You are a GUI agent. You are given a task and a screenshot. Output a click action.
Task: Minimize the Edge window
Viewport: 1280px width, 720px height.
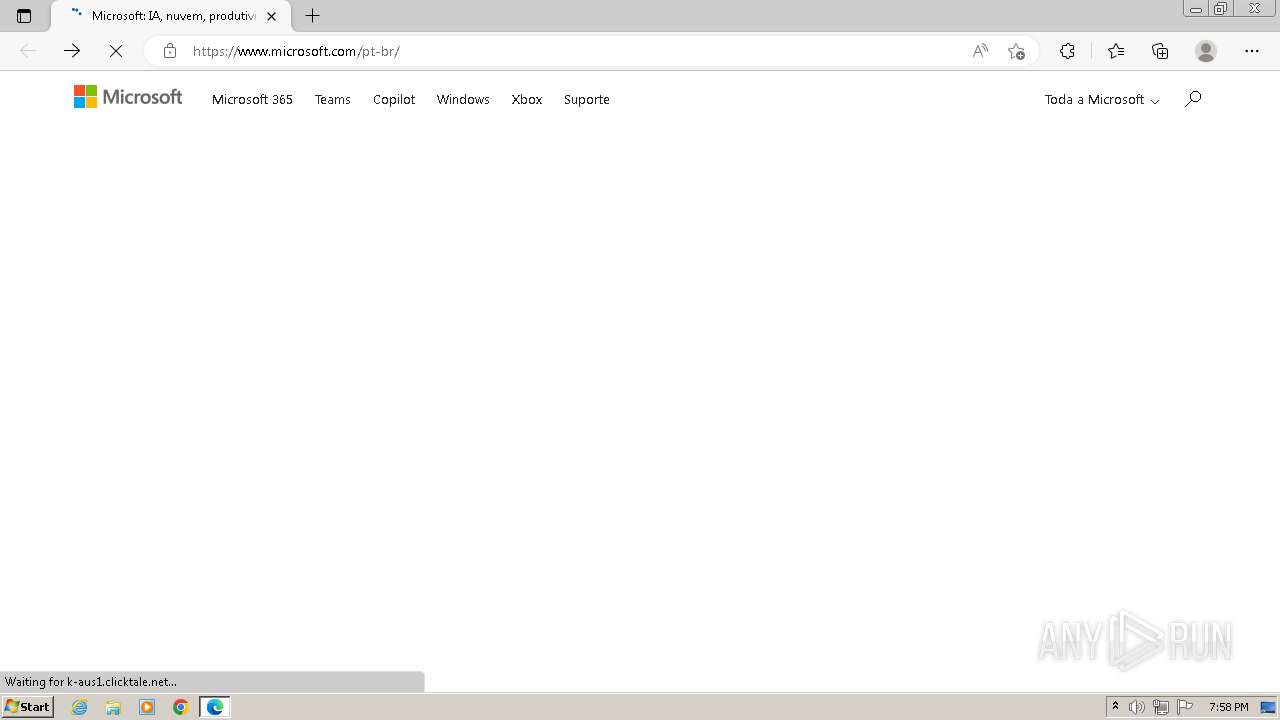[x=1195, y=9]
